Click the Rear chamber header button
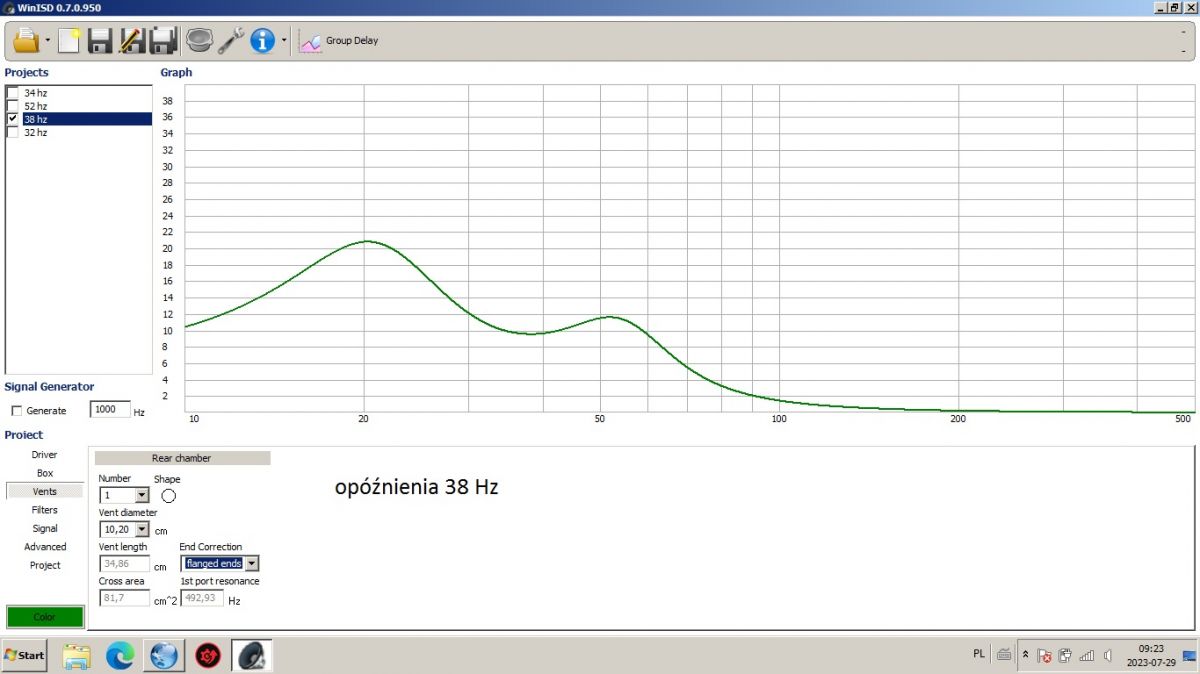Screen dimensions: 1200x674 tap(182, 458)
